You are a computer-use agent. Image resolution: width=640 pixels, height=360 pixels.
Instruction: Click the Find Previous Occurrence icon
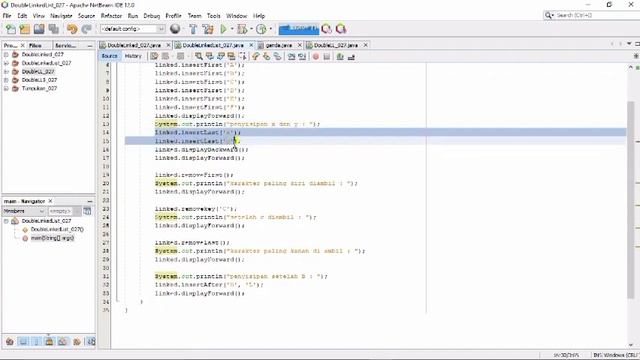pyautogui.click(x=209, y=56)
